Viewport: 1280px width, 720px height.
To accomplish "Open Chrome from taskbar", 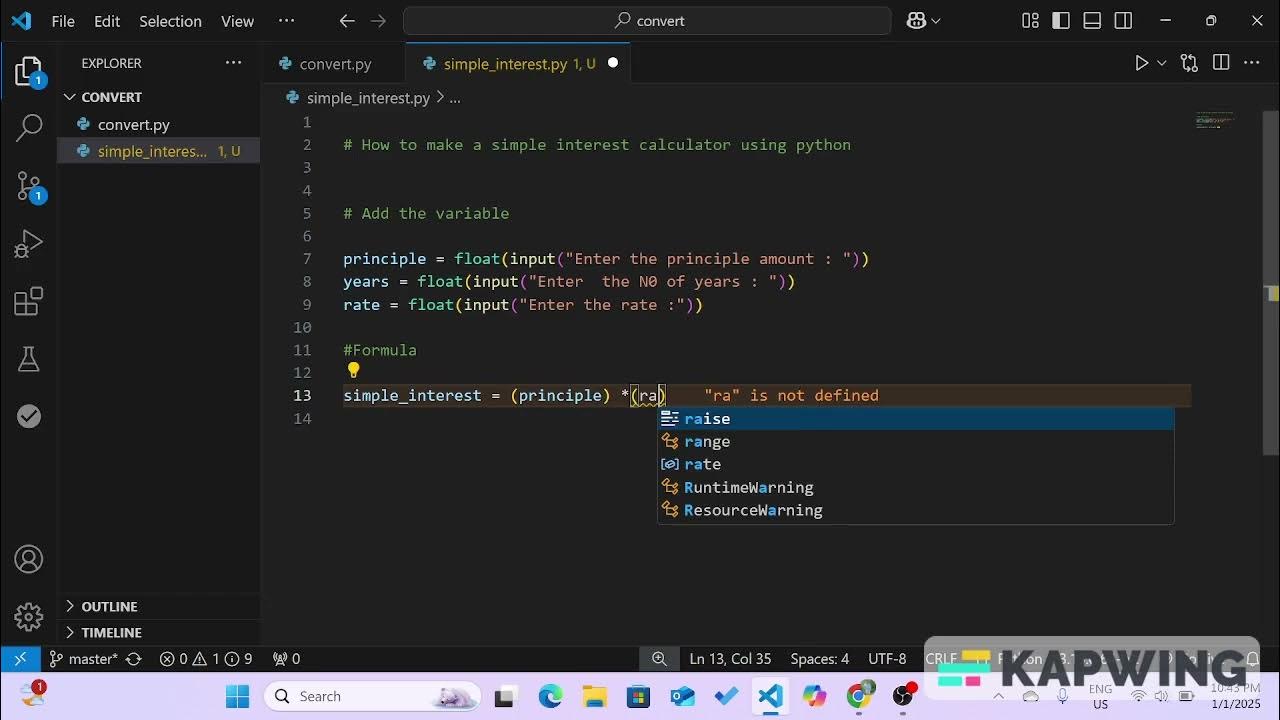I will [858, 697].
